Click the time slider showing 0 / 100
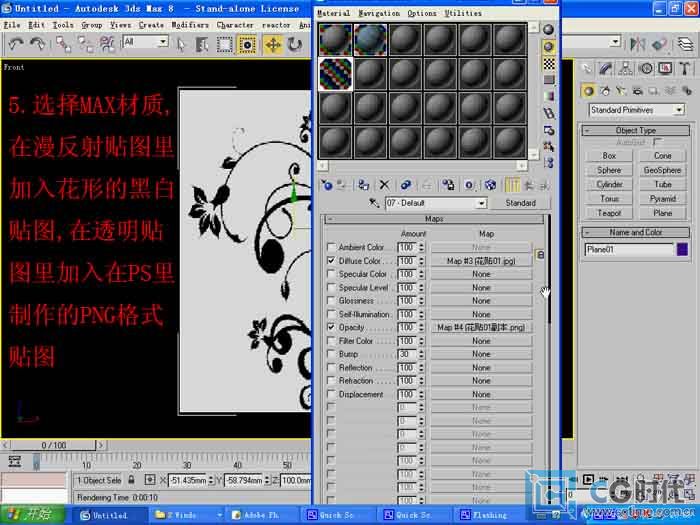 tap(53, 445)
